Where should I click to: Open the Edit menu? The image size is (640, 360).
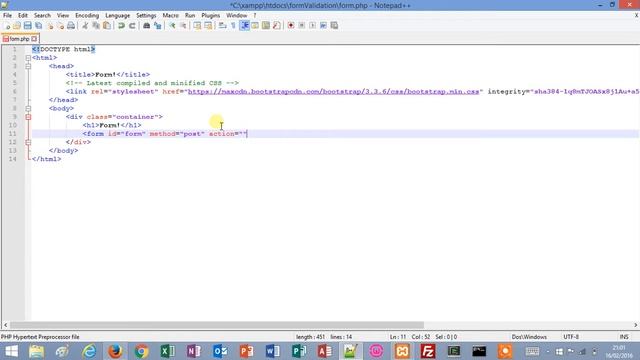(22, 16)
